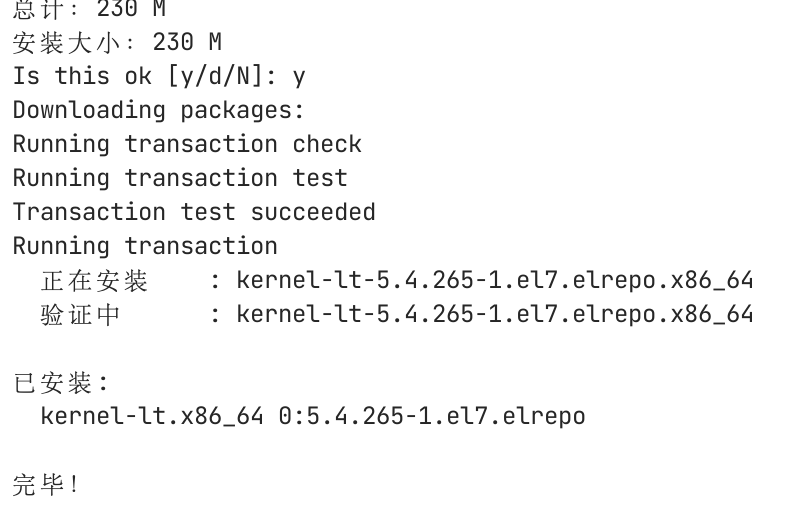Click the 正在安装 label
Screen dimensions: 808x506
click(94, 281)
